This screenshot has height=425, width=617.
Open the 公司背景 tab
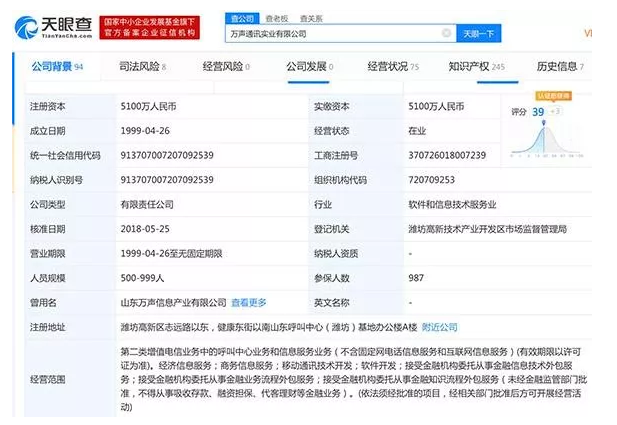pos(57,67)
